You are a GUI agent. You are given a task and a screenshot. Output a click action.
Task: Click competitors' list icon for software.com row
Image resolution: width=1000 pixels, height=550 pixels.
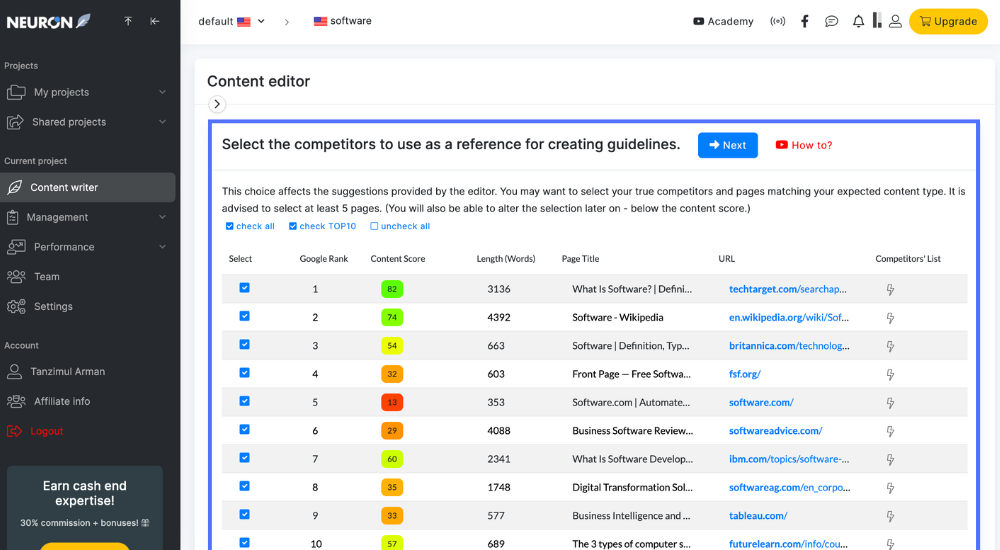click(x=890, y=403)
